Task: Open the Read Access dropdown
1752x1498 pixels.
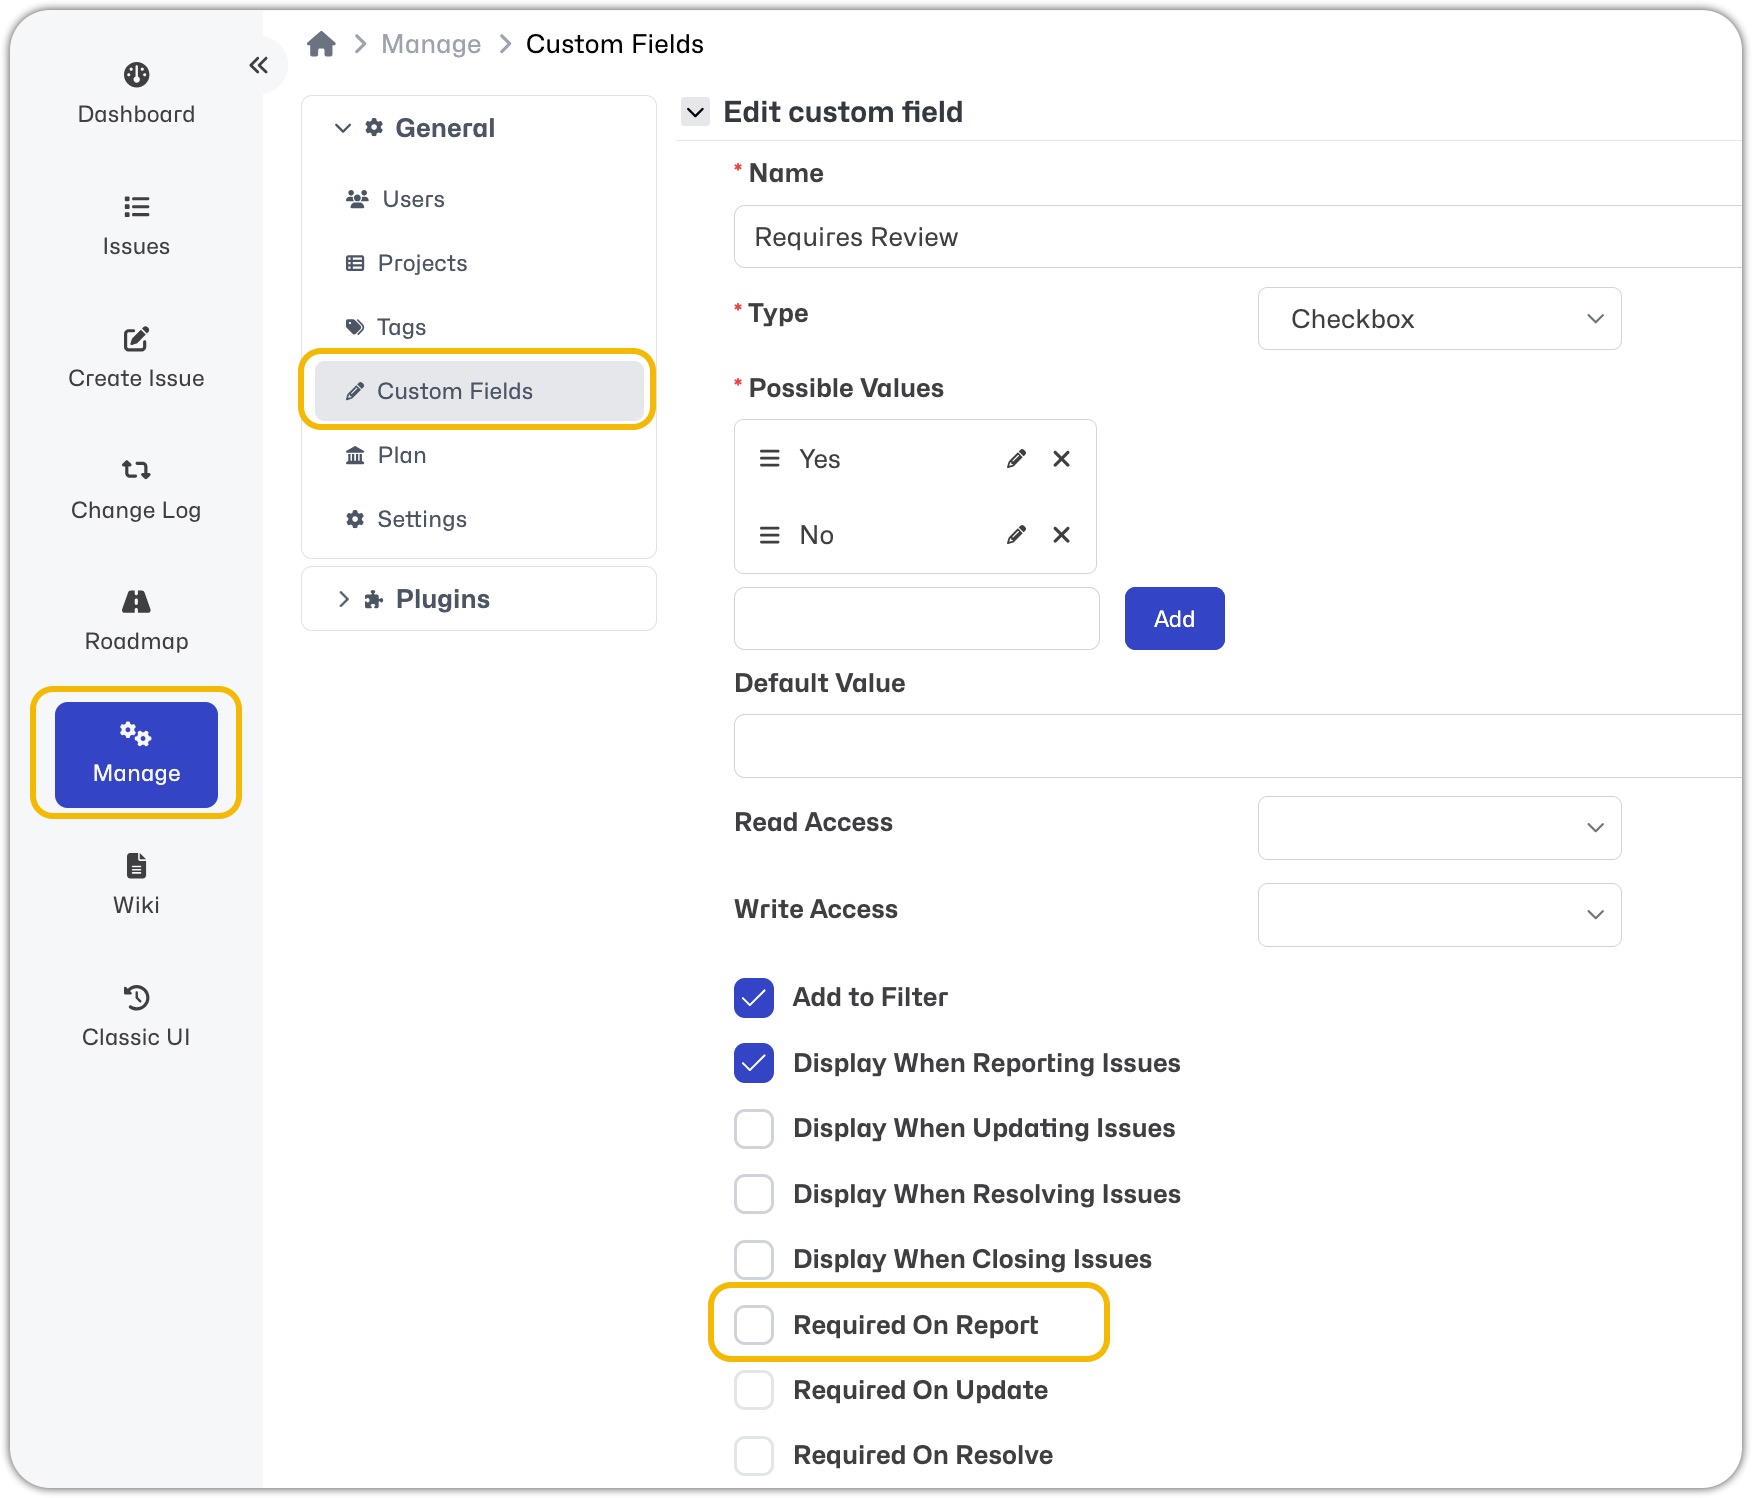Action: pos(1439,828)
